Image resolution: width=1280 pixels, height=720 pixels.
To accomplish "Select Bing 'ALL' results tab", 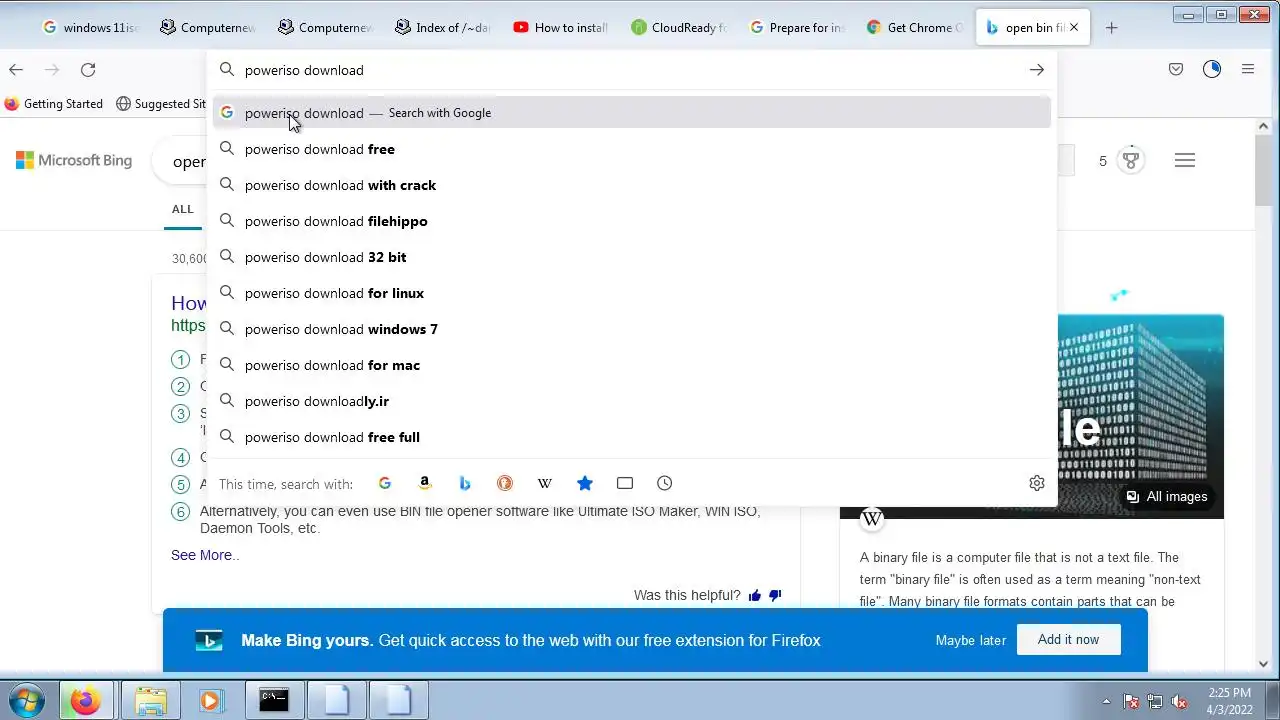I will point(182,209).
